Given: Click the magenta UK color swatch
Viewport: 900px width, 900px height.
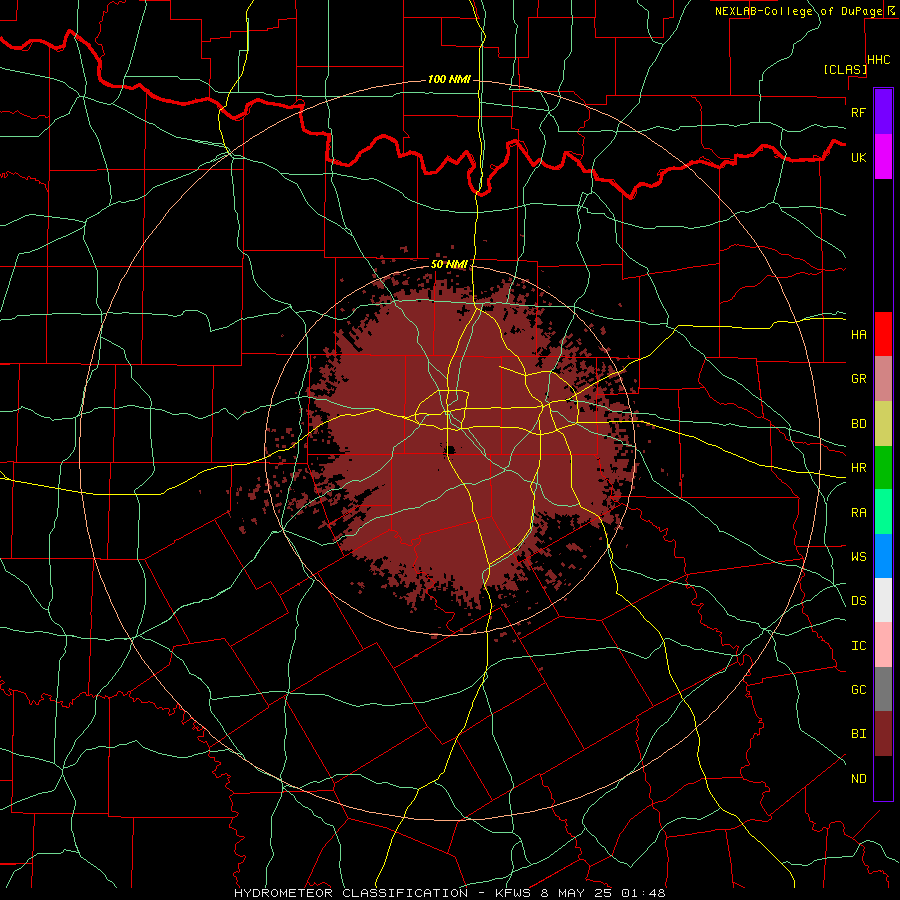Looking at the screenshot, I should tap(883, 157).
